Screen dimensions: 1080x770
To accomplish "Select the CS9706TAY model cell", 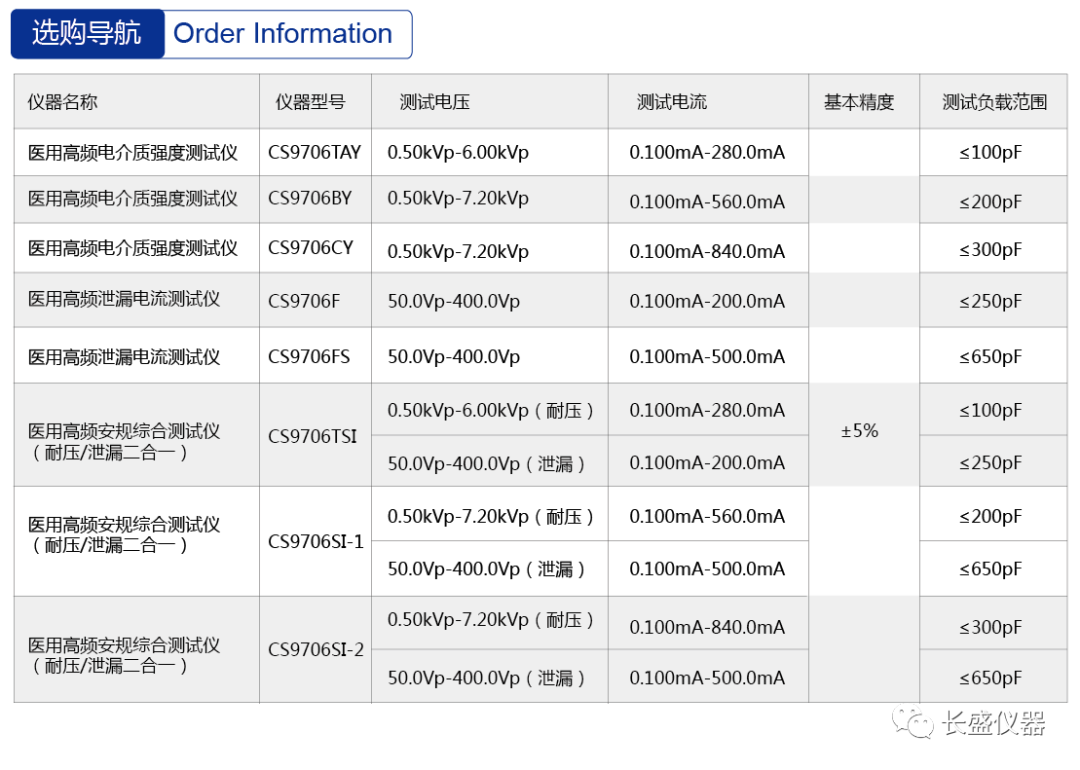I will (x=314, y=153).
